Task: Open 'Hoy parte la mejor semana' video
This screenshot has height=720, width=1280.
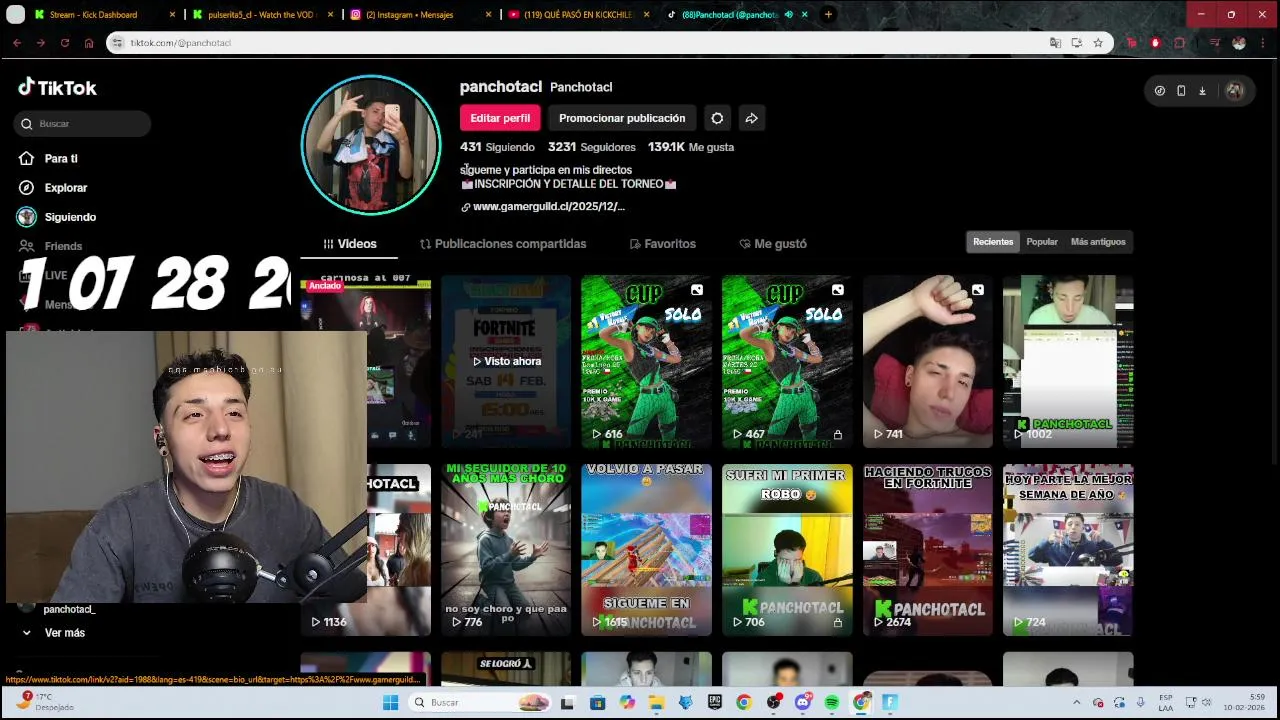Action: pos(1068,549)
